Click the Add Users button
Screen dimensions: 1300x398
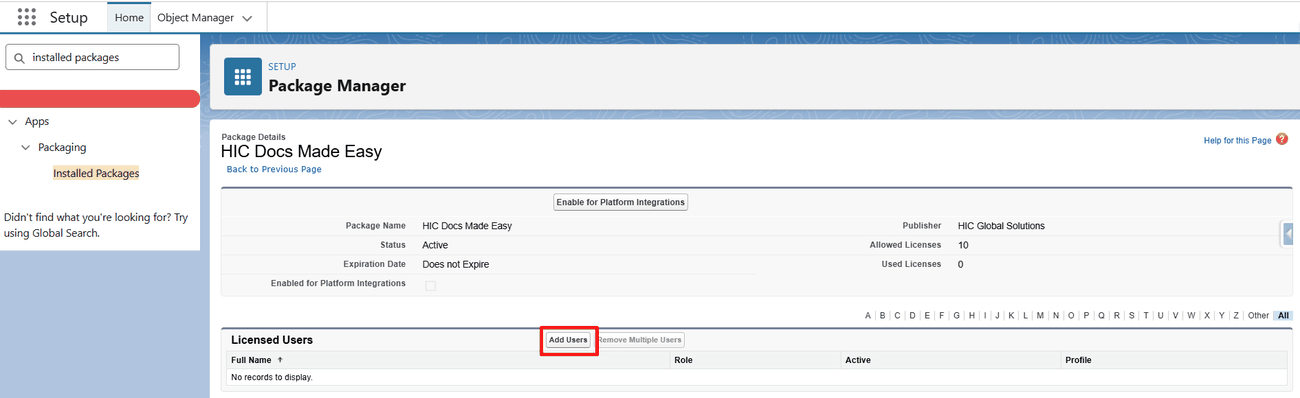568,340
